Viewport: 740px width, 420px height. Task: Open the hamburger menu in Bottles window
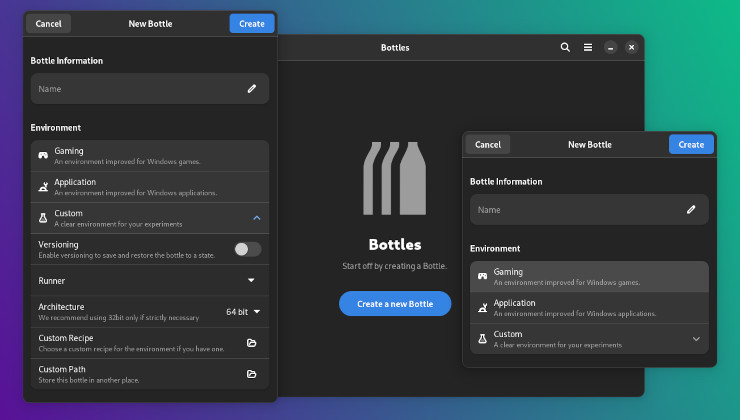[x=588, y=47]
